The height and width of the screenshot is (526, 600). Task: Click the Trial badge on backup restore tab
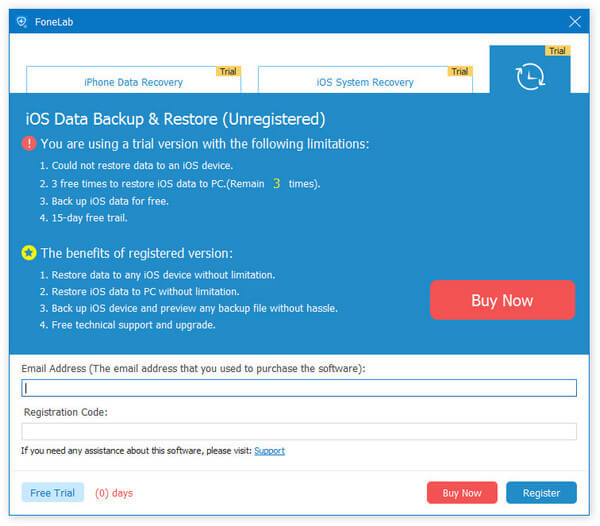(x=558, y=51)
